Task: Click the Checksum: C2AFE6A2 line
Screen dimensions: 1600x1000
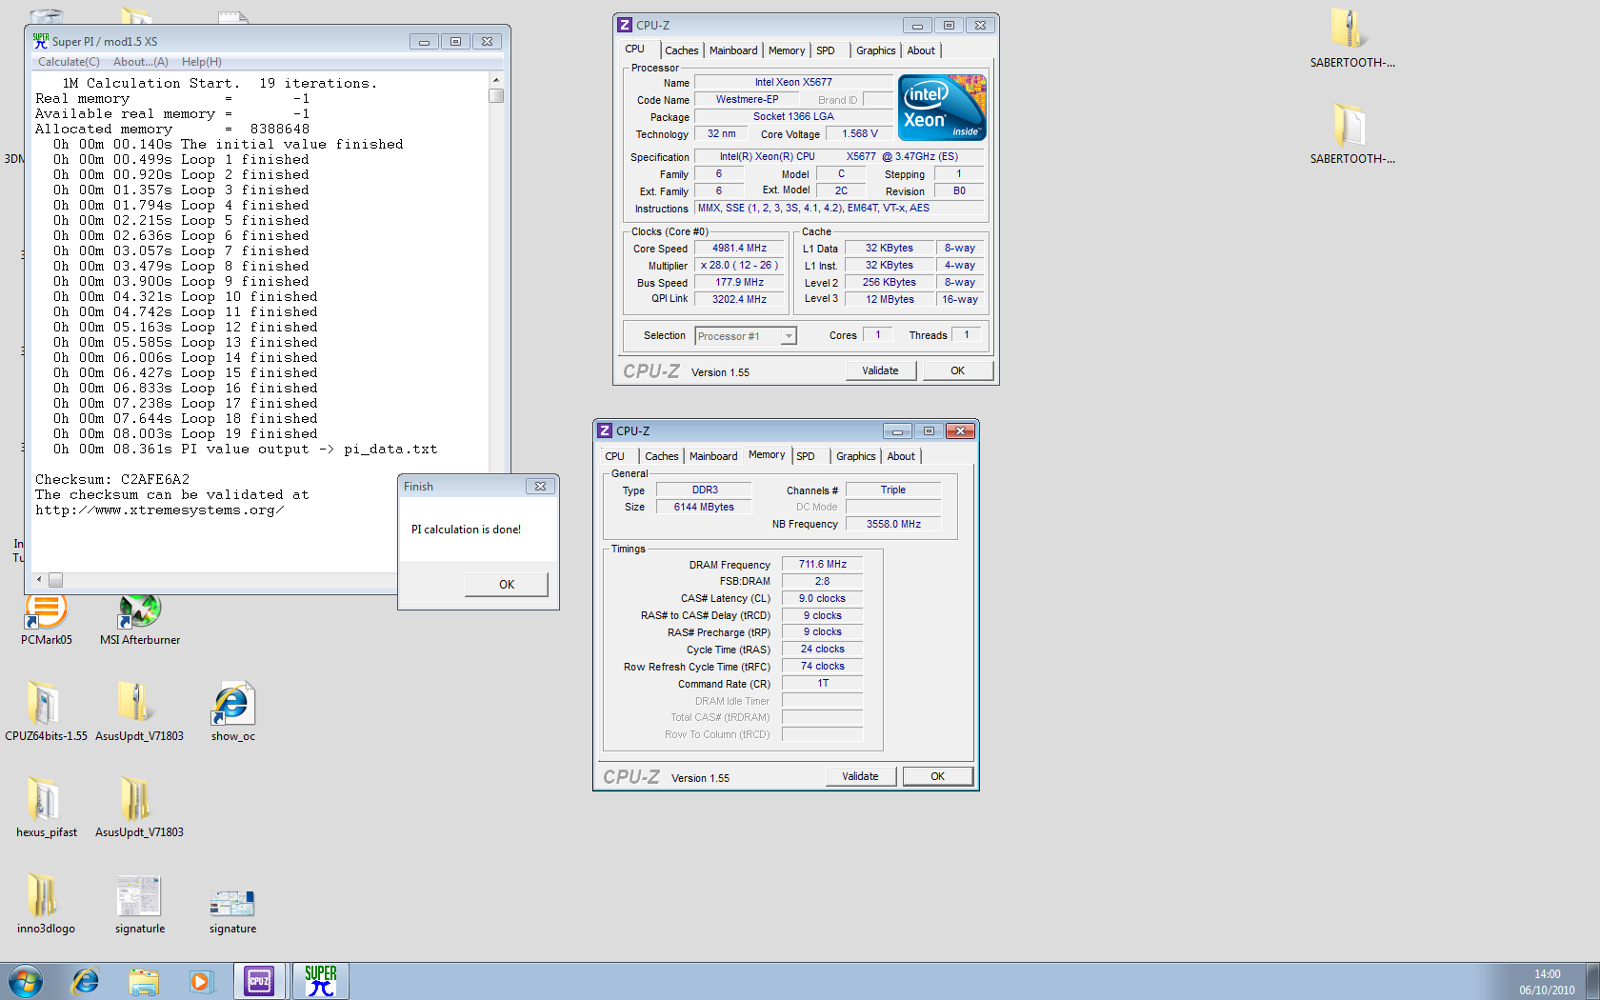Action: tap(112, 480)
